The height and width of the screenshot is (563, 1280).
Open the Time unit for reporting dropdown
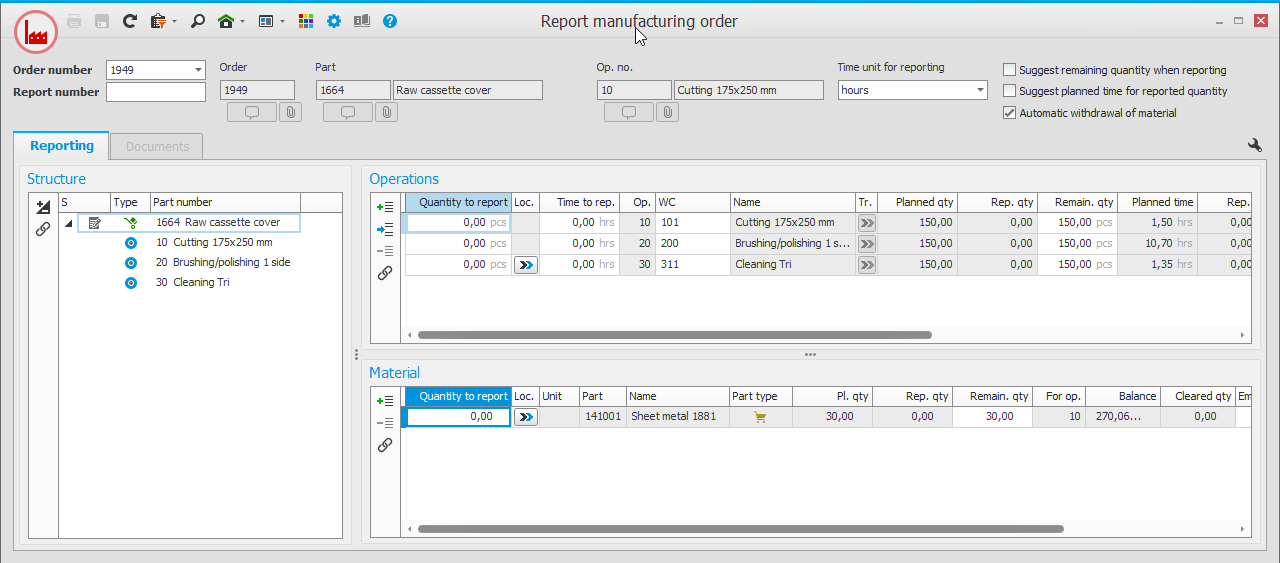pyautogui.click(x=980, y=90)
